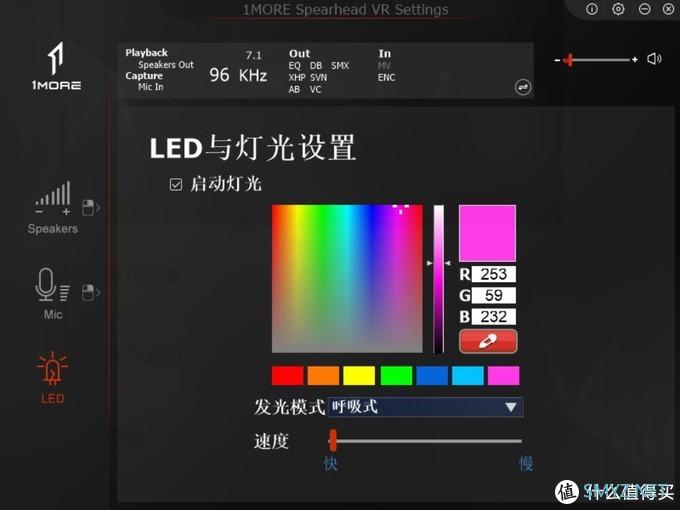Open settings gear in title bar
Screen dimensions: 680x510
point(618,9)
